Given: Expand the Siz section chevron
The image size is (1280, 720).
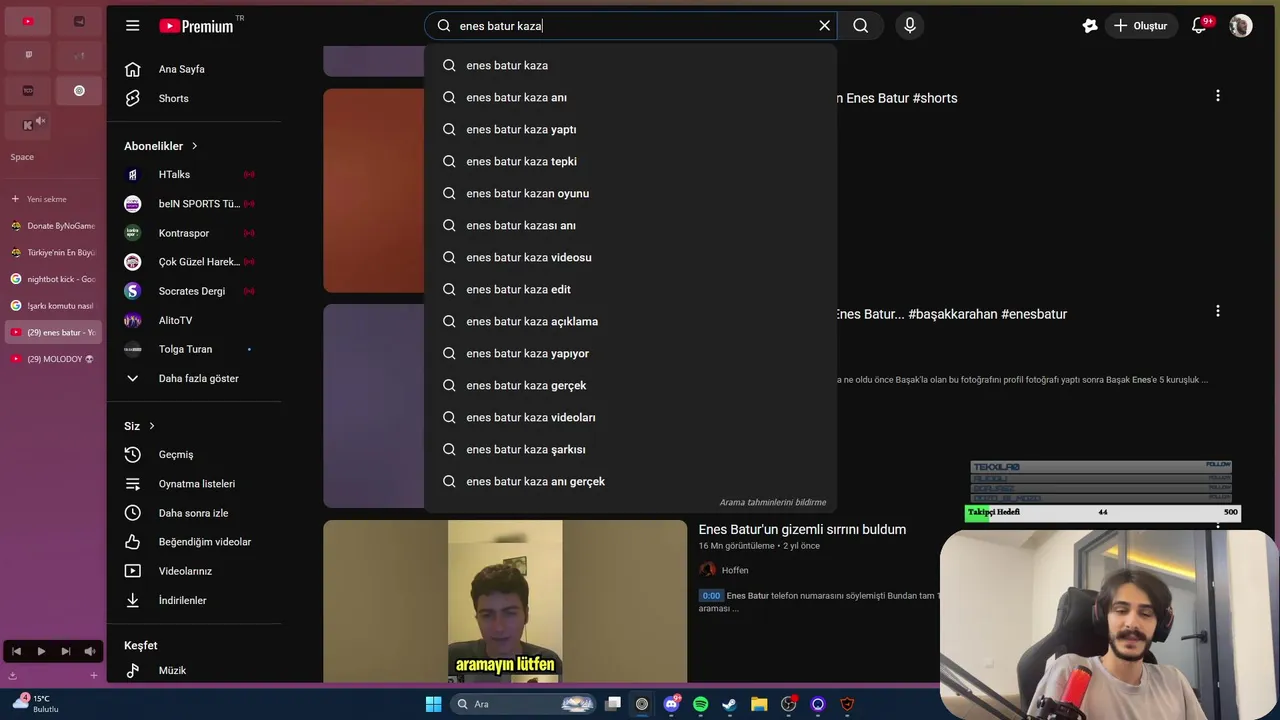Looking at the screenshot, I should tap(152, 426).
